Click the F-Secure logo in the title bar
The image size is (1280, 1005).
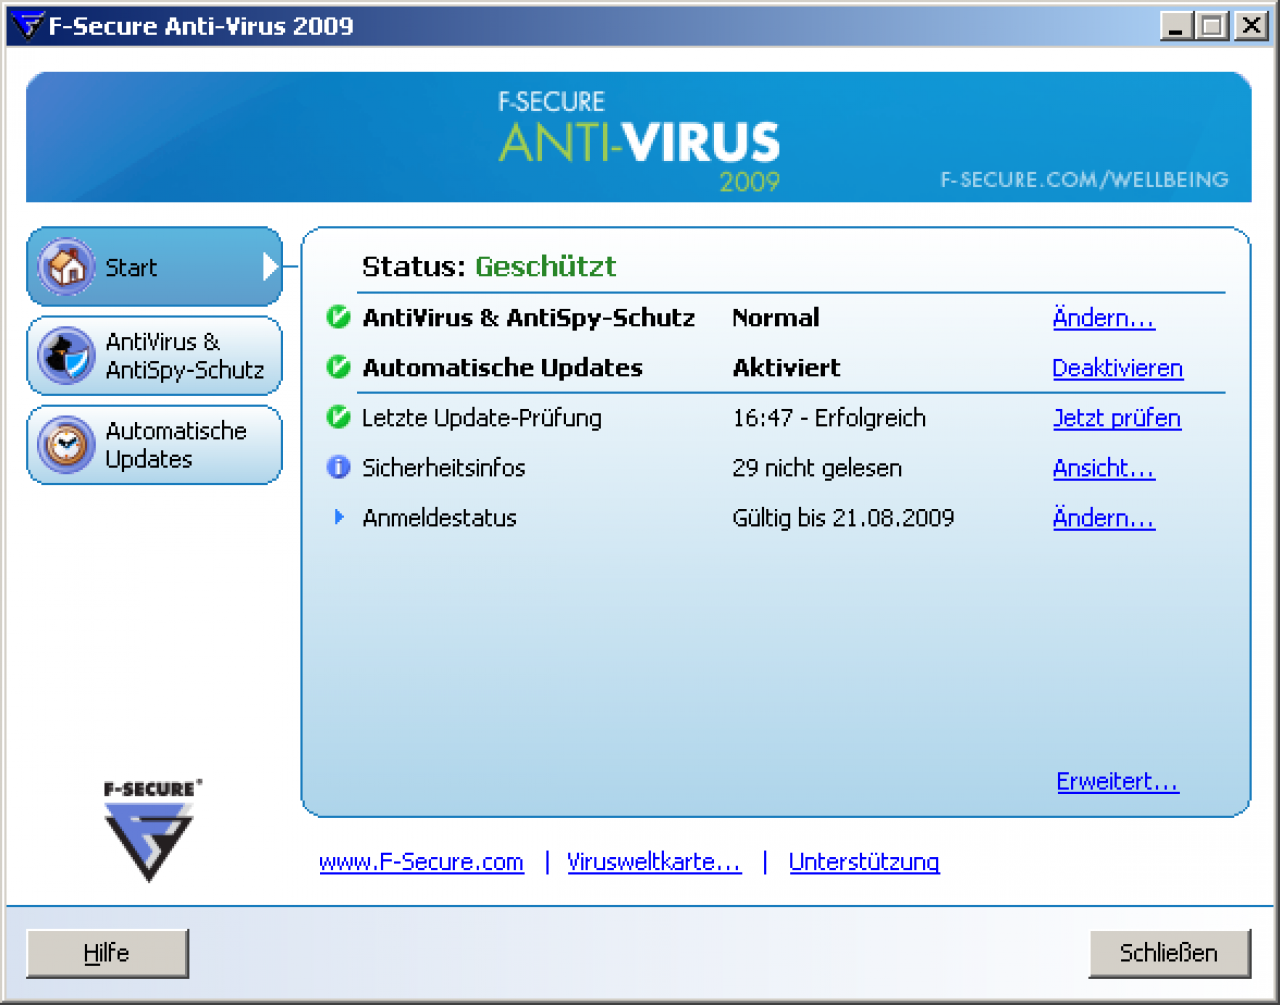pyautogui.click(x=26, y=25)
